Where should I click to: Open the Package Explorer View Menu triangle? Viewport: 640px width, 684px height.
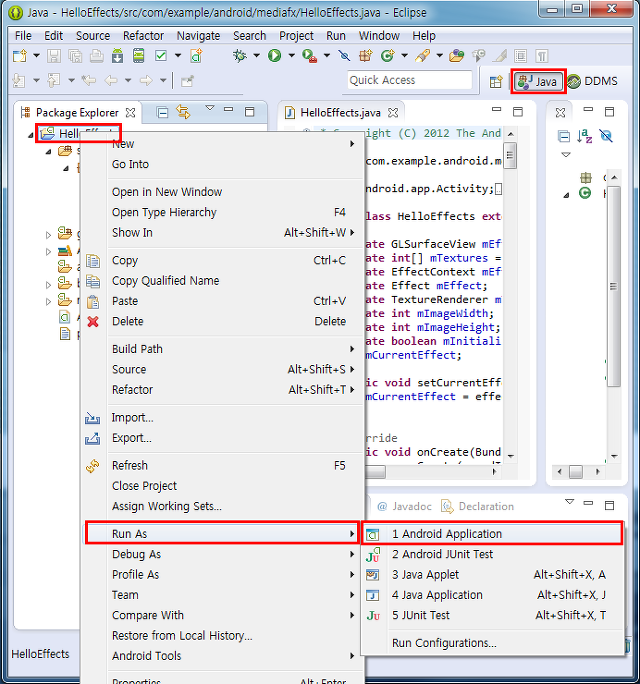[x=210, y=108]
